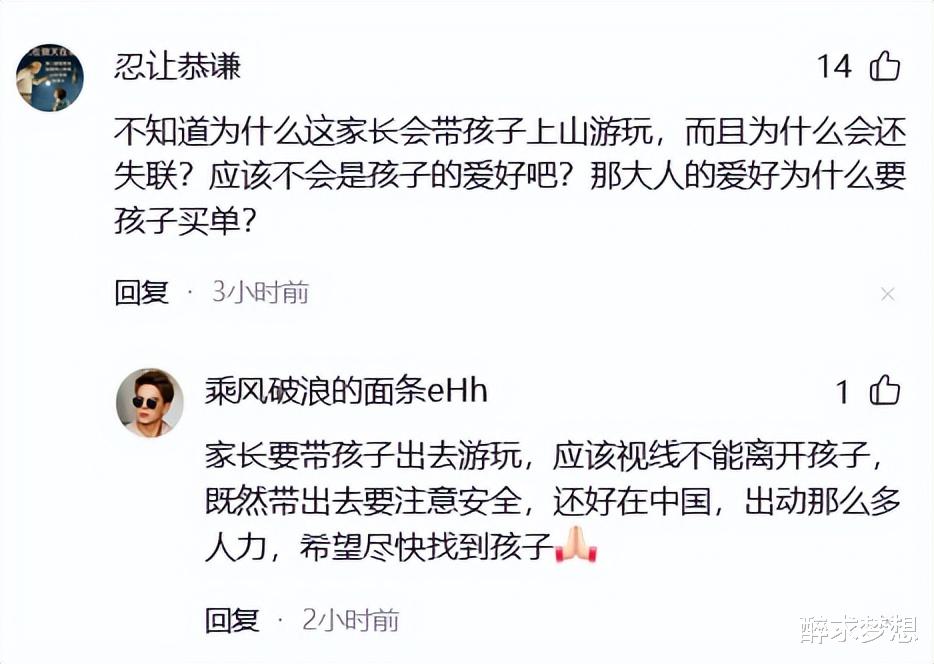
Task: Reply to the second comment via 回复
Action: pos(232,620)
